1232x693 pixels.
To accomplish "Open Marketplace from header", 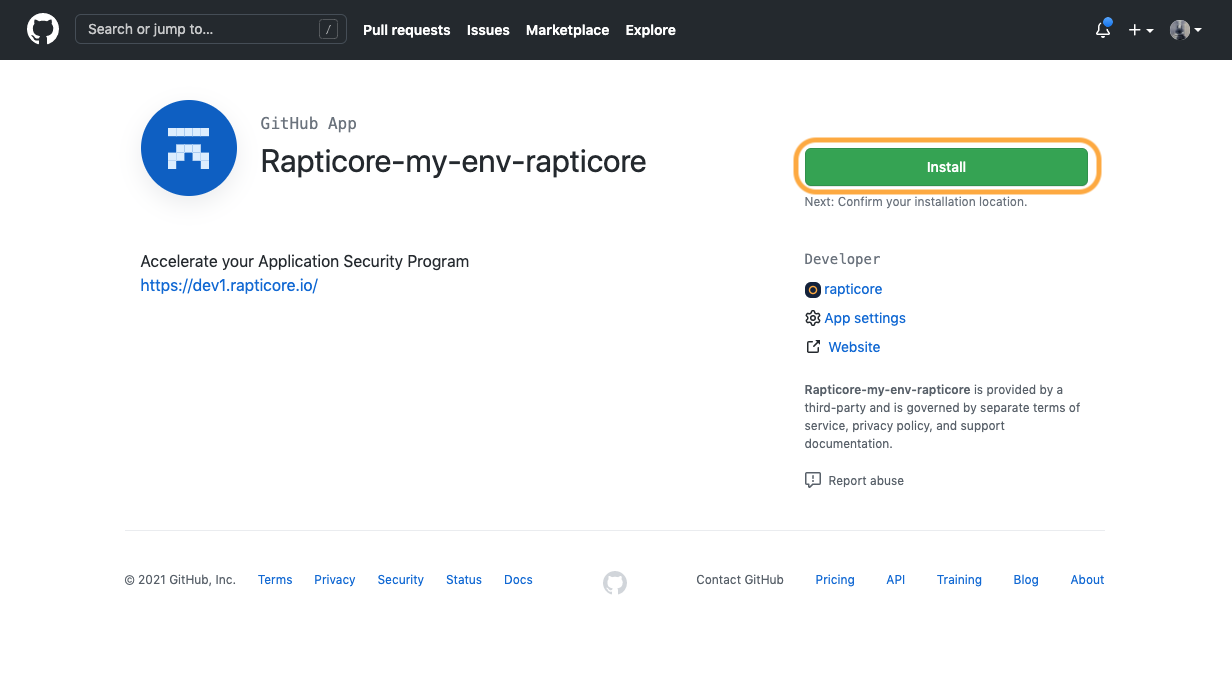I will click(x=567, y=30).
